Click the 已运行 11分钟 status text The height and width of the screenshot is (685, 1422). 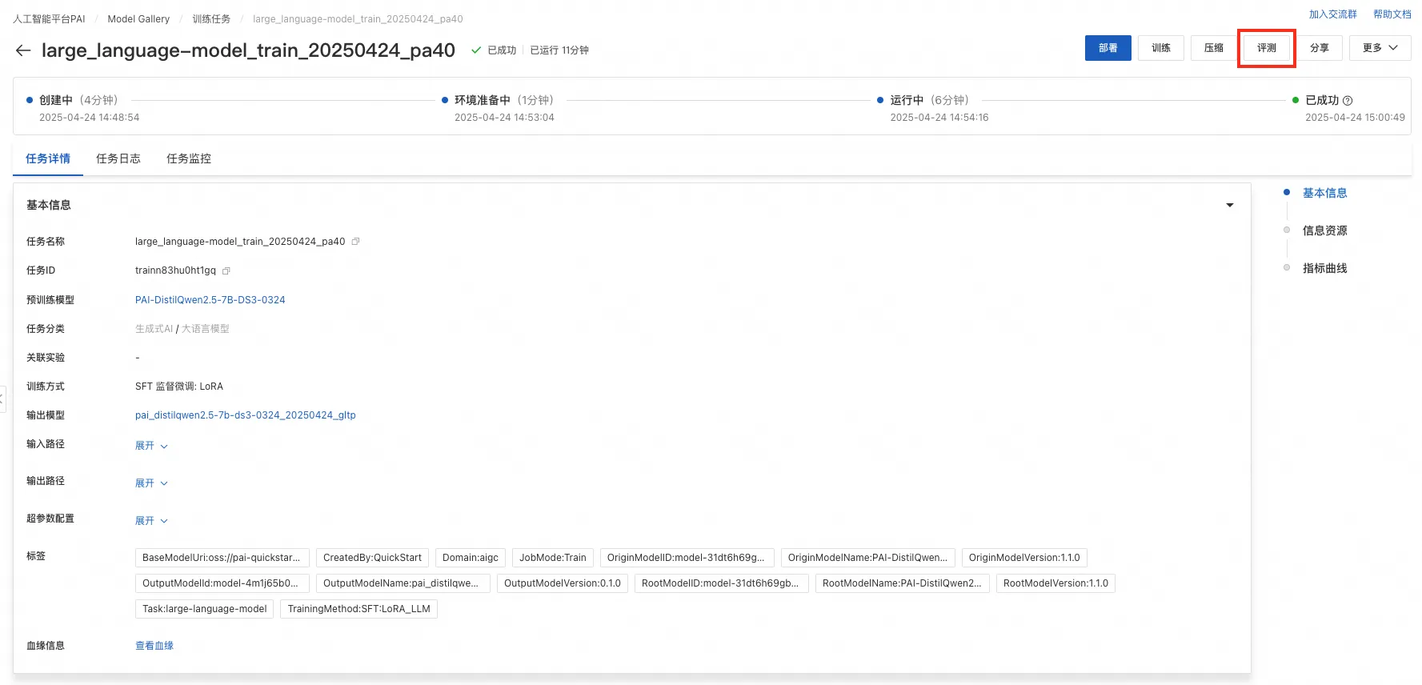click(x=559, y=50)
